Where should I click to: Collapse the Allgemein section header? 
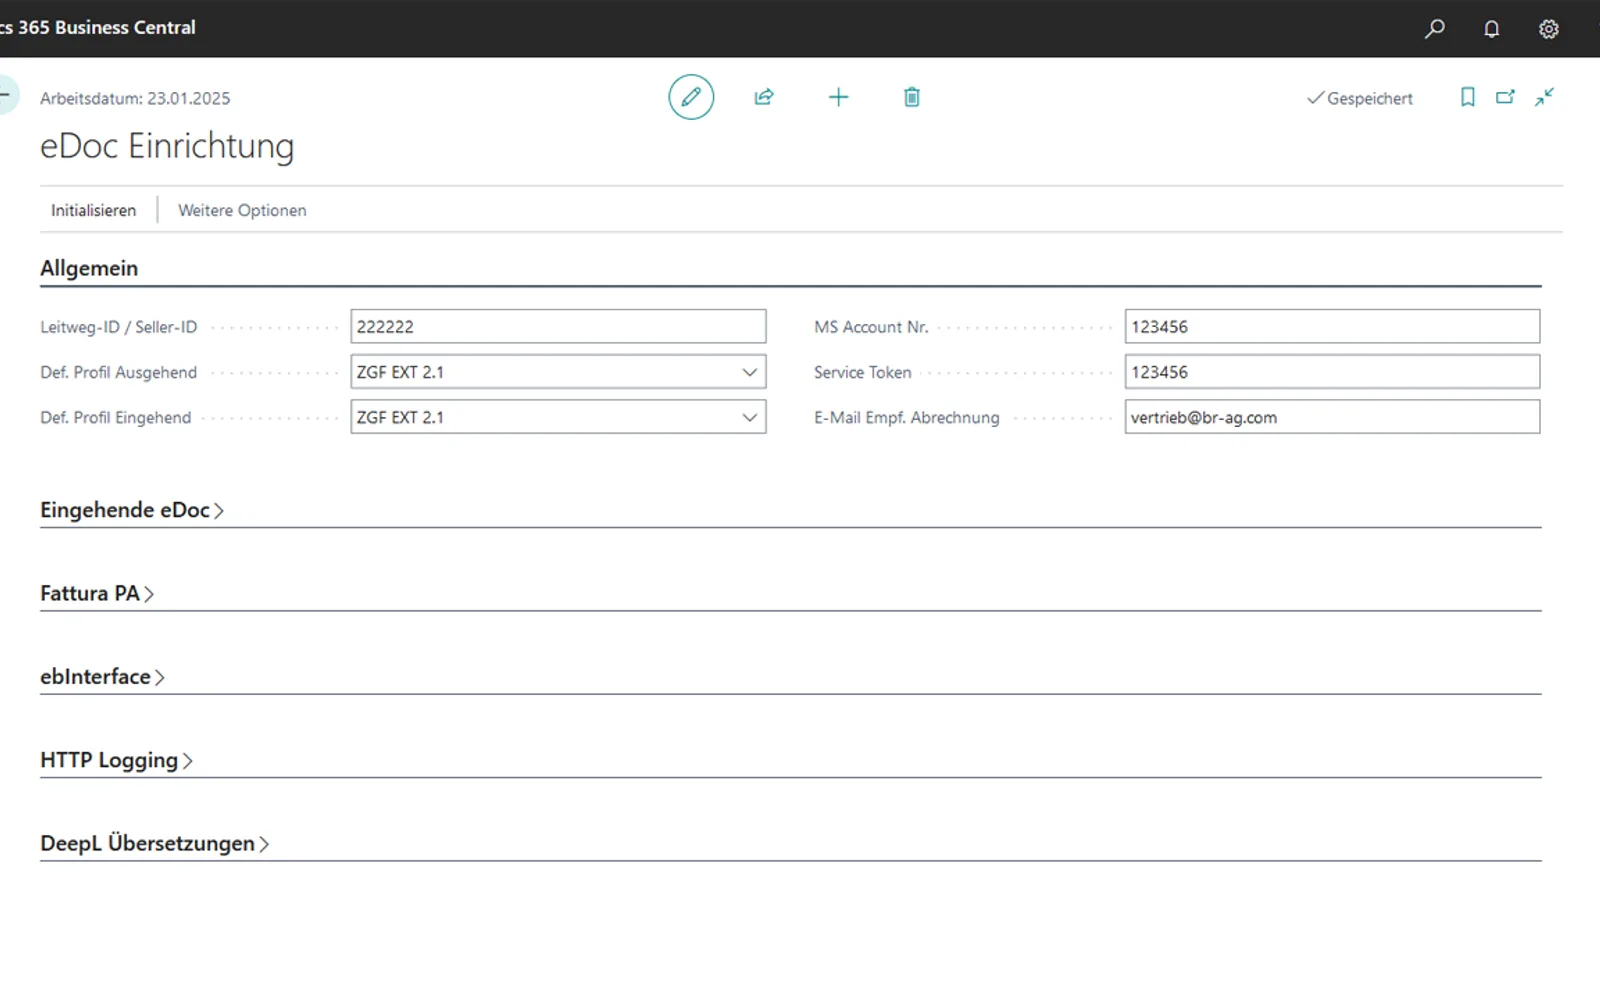[89, 268]
